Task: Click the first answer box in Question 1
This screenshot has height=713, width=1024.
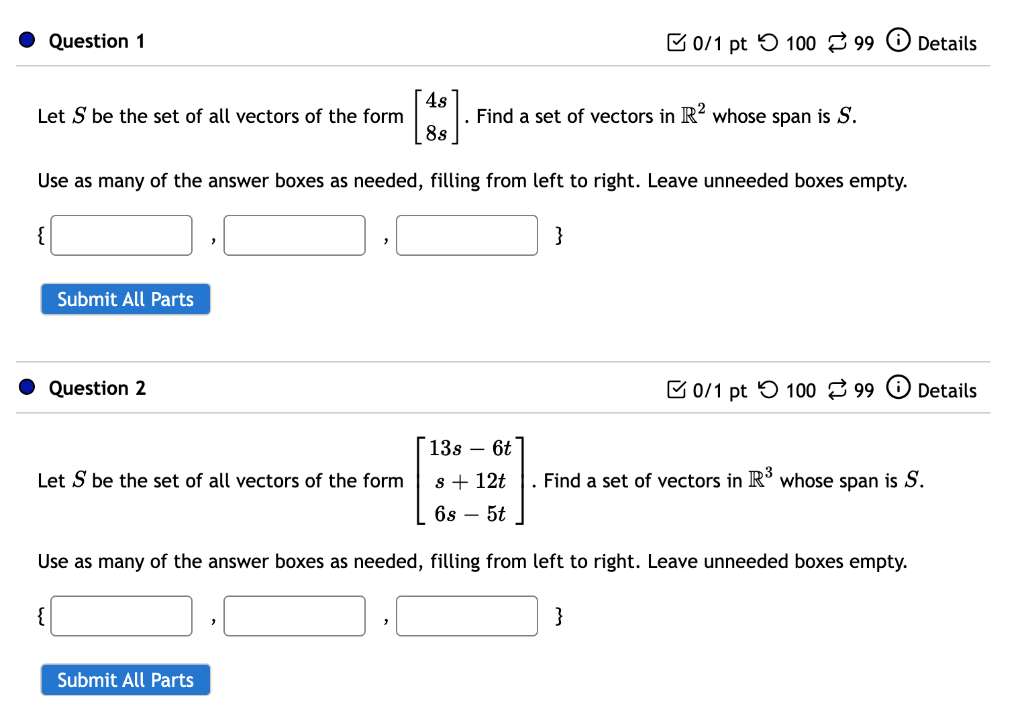Action: pyautogui.click(x=121, y=235)
